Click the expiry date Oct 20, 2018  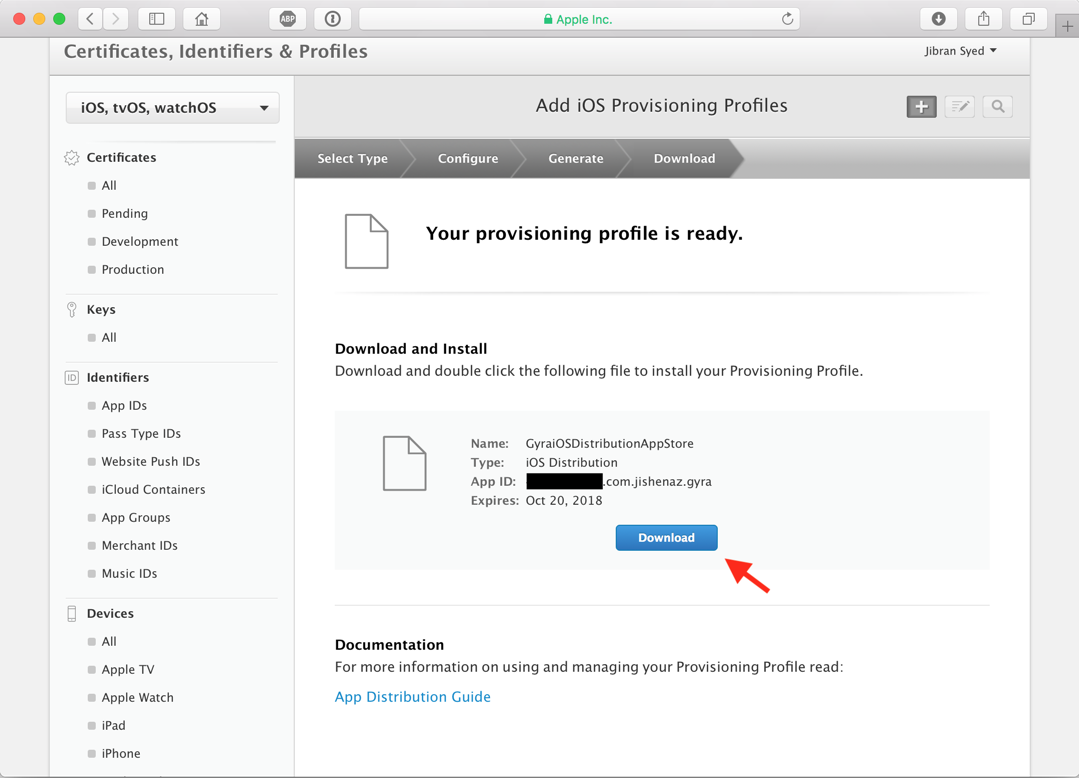pos(564,501)
